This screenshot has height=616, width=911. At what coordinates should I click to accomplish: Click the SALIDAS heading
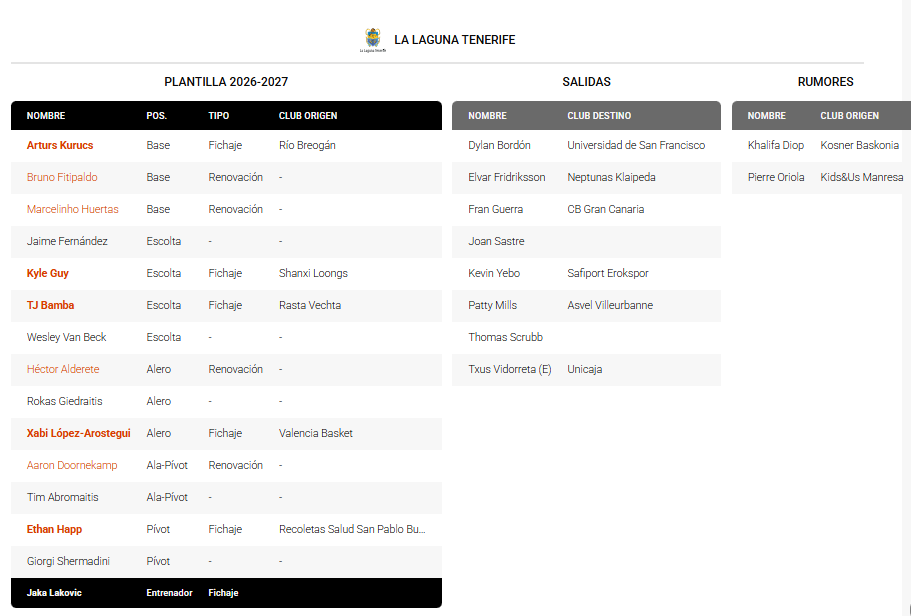[x=586, y=82]
